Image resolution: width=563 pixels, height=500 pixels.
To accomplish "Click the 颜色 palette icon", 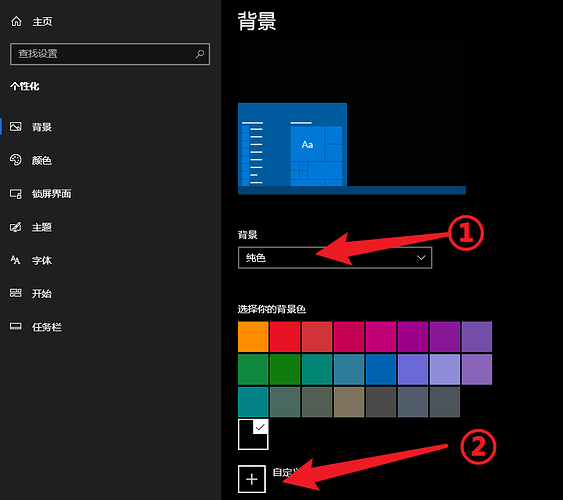I will click(x=15, y=160).
